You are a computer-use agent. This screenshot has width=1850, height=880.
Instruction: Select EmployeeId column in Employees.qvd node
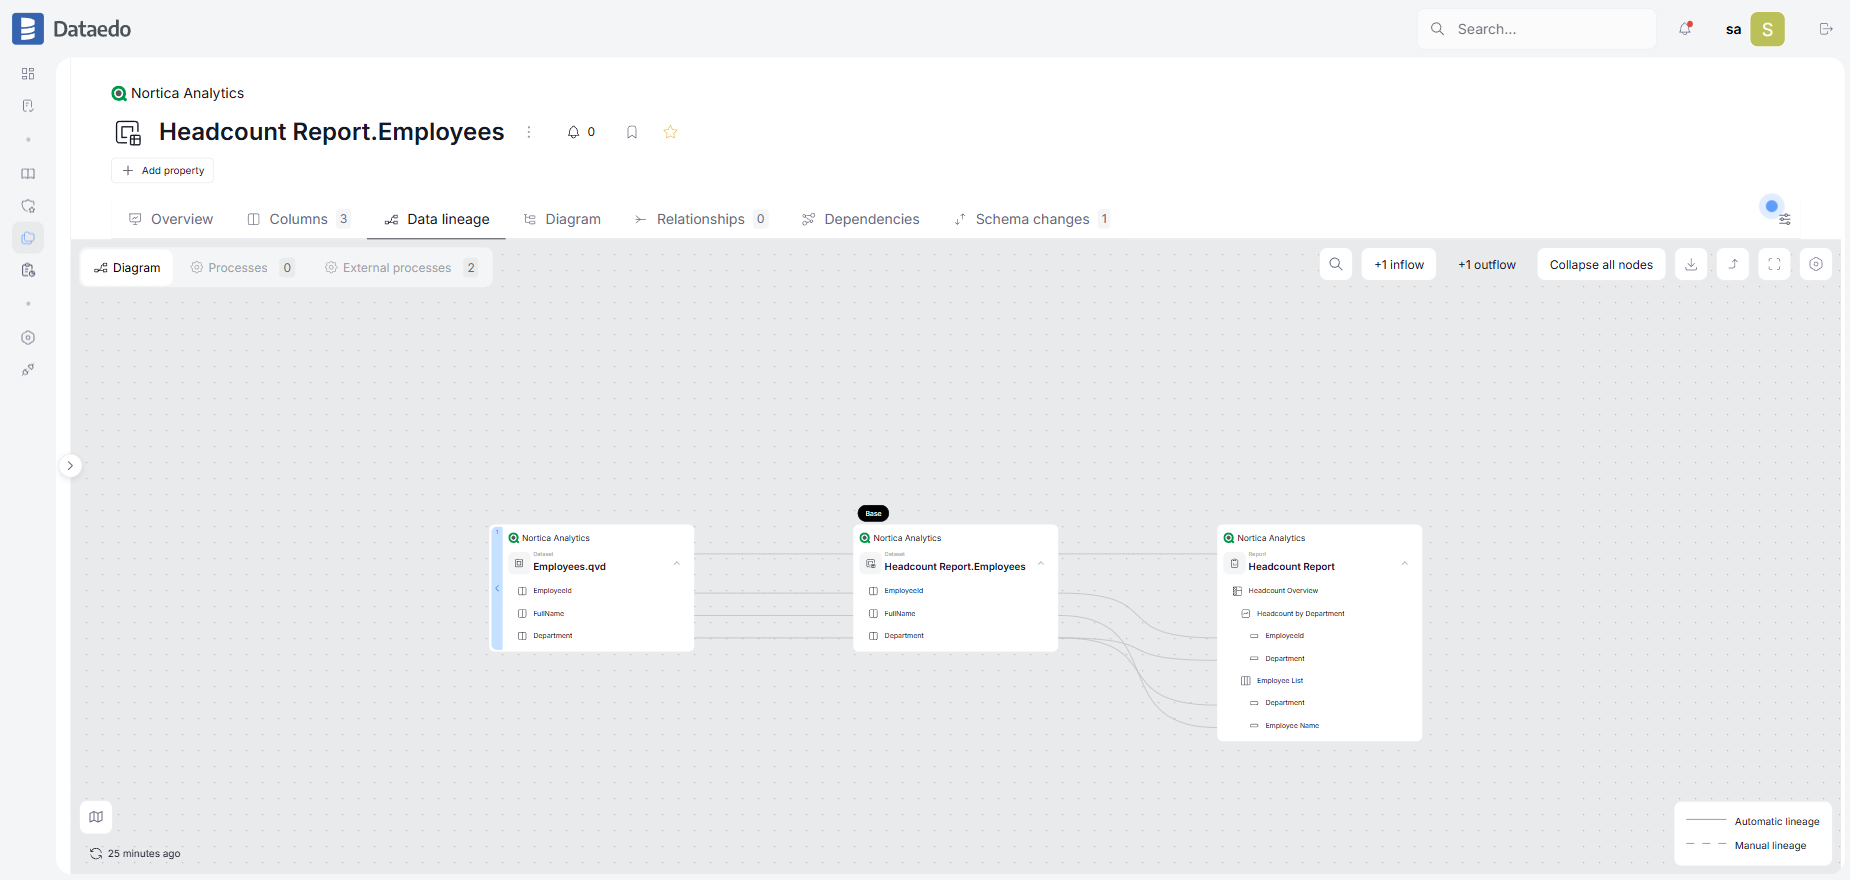tap(552, 591)
